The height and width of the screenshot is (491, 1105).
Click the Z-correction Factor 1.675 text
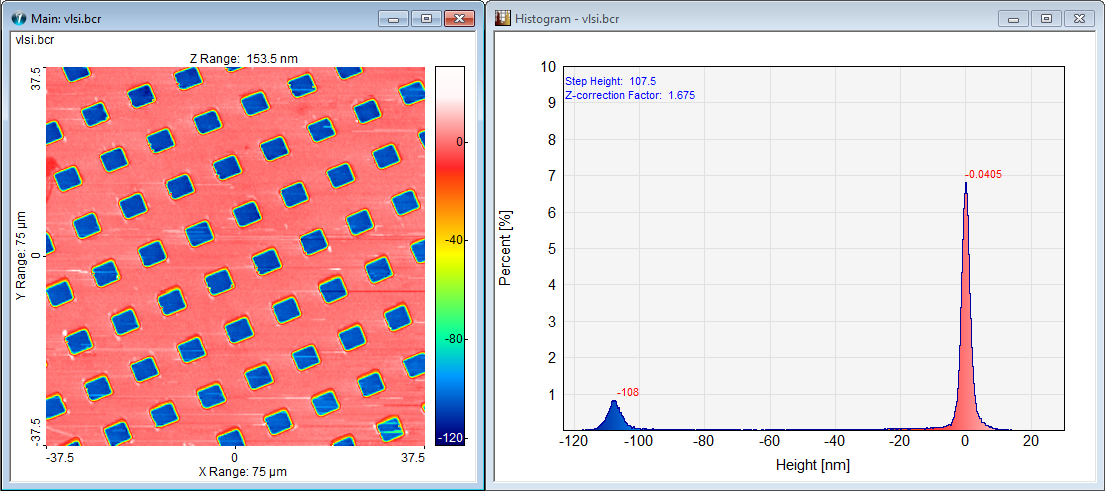(x=630, y=95)
